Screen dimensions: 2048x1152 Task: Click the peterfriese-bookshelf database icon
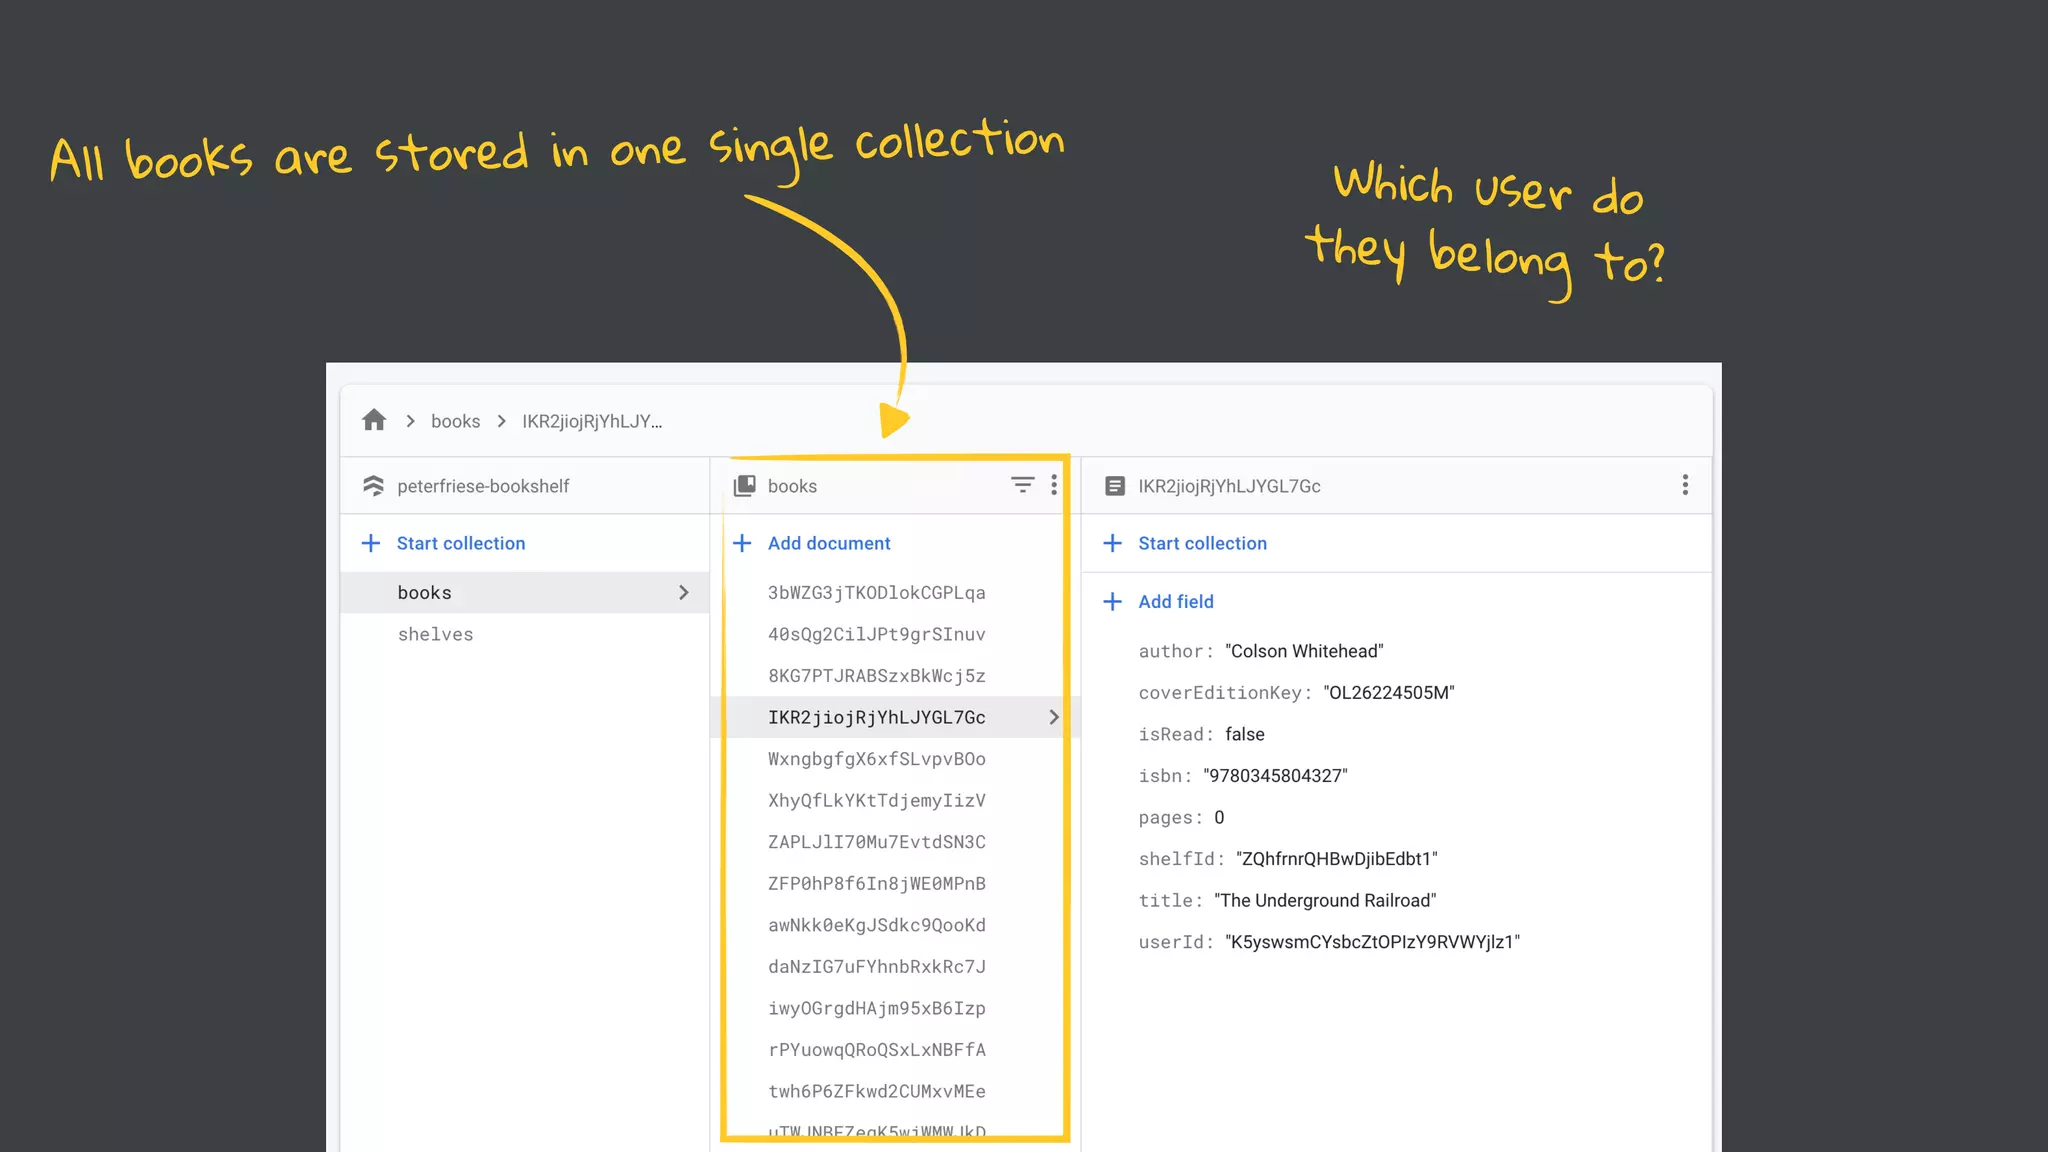pos(373,486)
